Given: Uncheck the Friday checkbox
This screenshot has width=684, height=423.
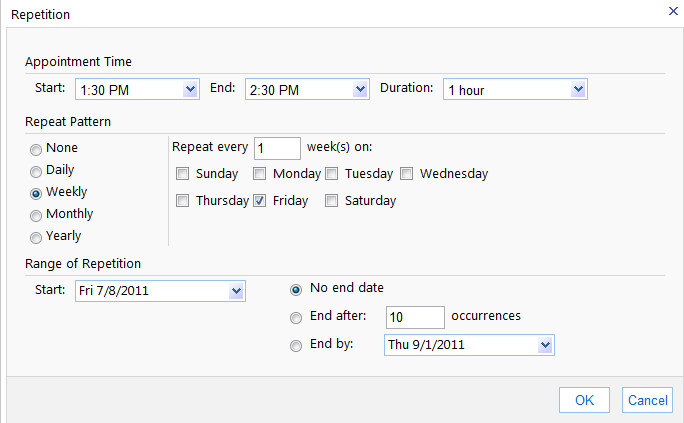Looking at the screenshot, I should [x=259, y=201].
